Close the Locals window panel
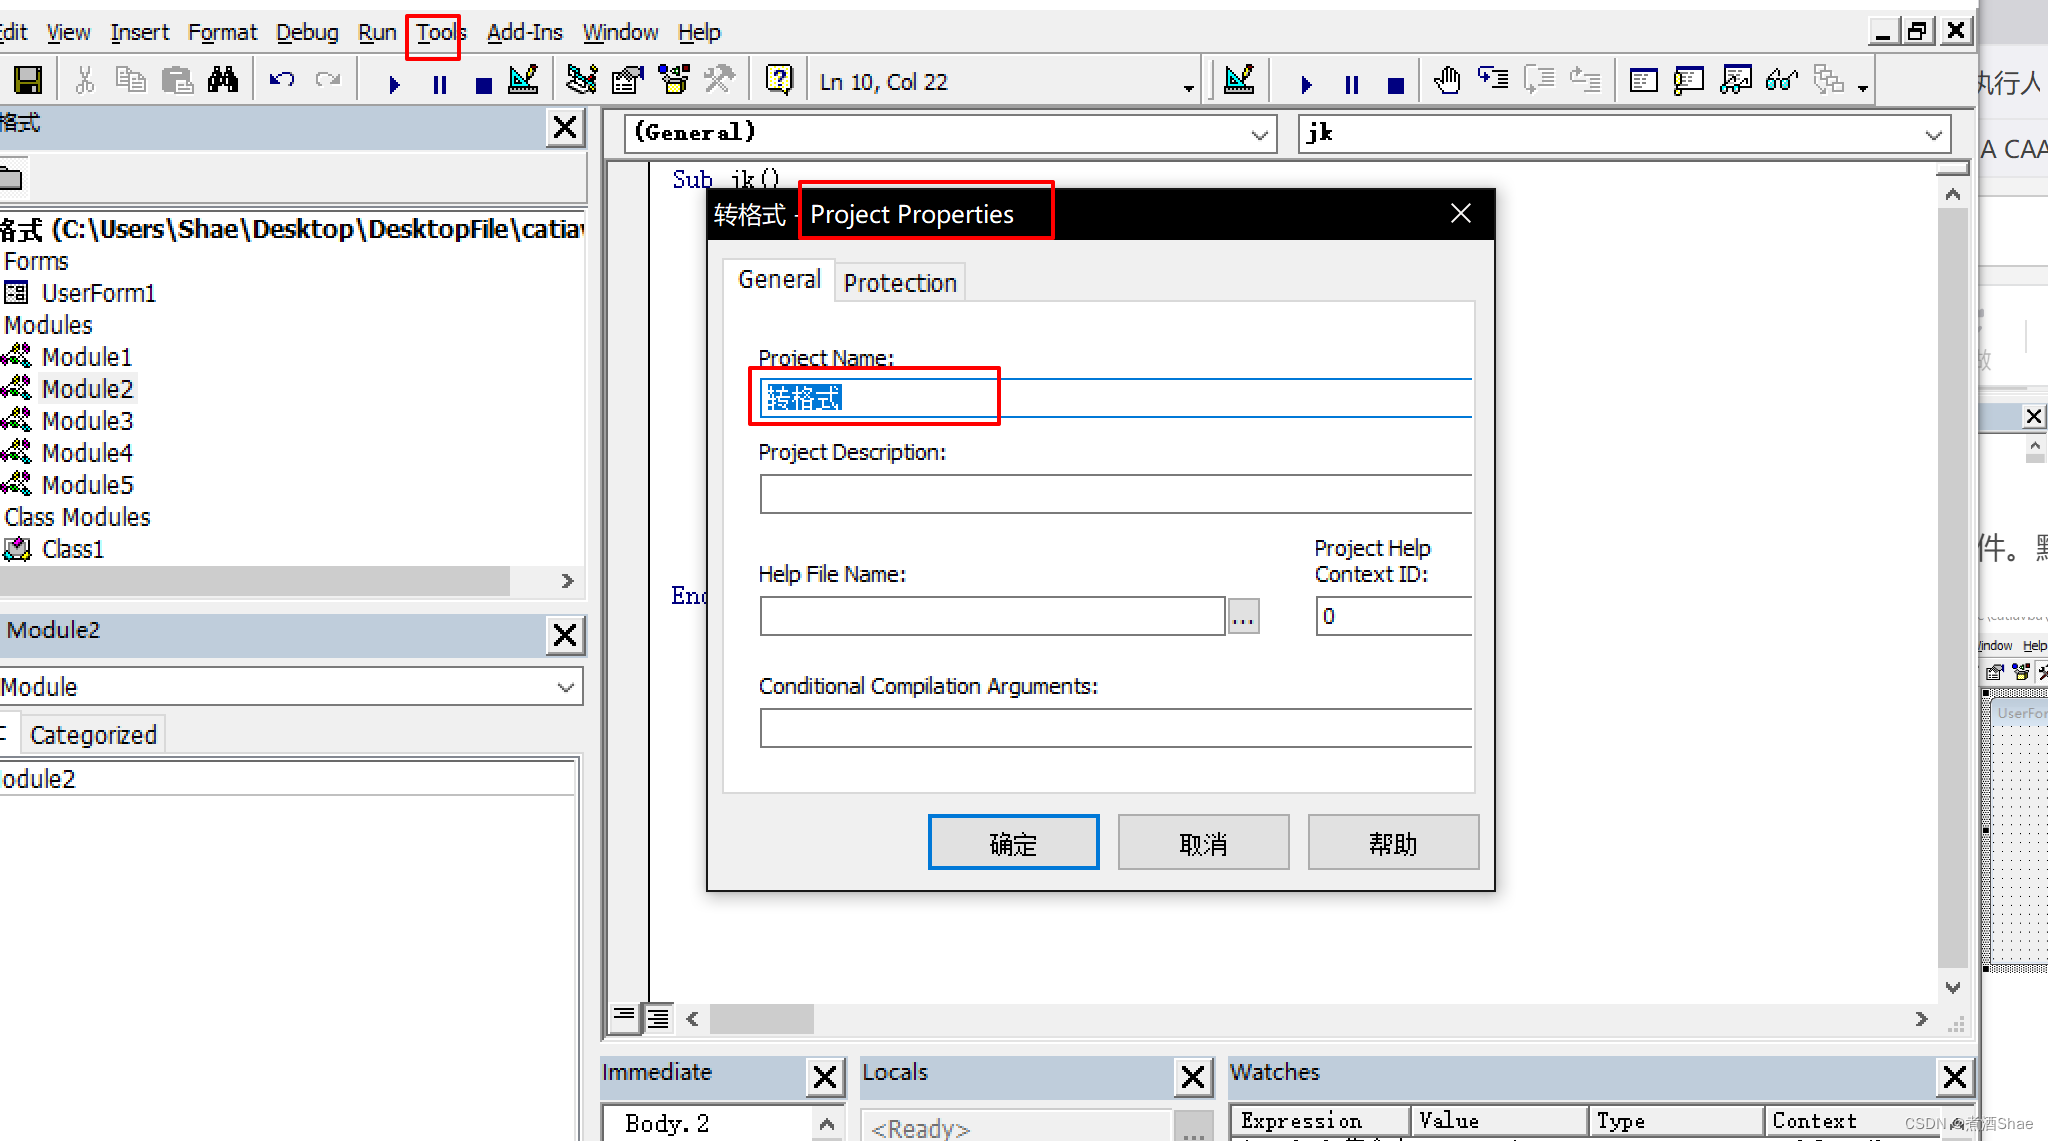 [1193, 1077]
